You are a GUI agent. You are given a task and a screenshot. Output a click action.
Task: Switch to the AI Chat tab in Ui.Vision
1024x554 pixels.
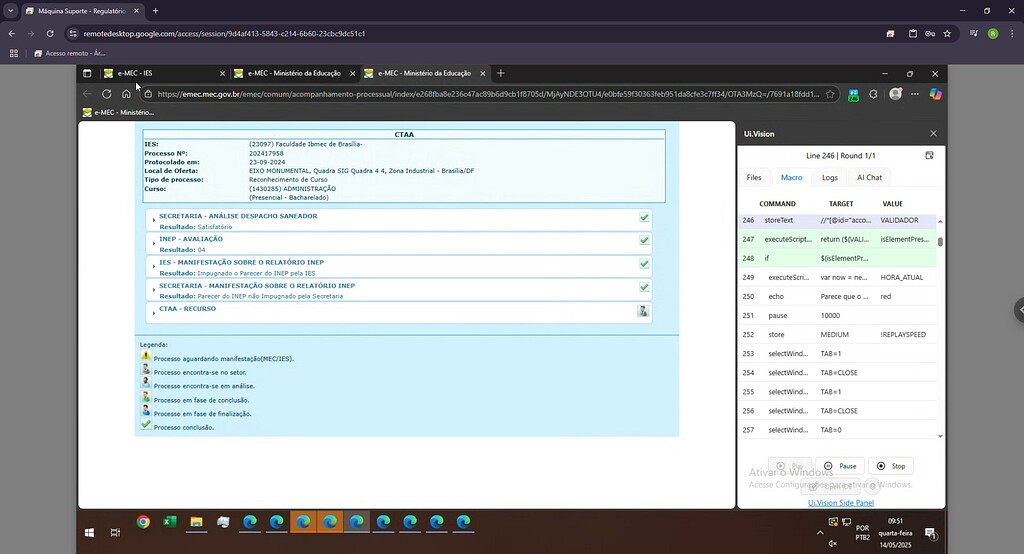coord(869,178)
